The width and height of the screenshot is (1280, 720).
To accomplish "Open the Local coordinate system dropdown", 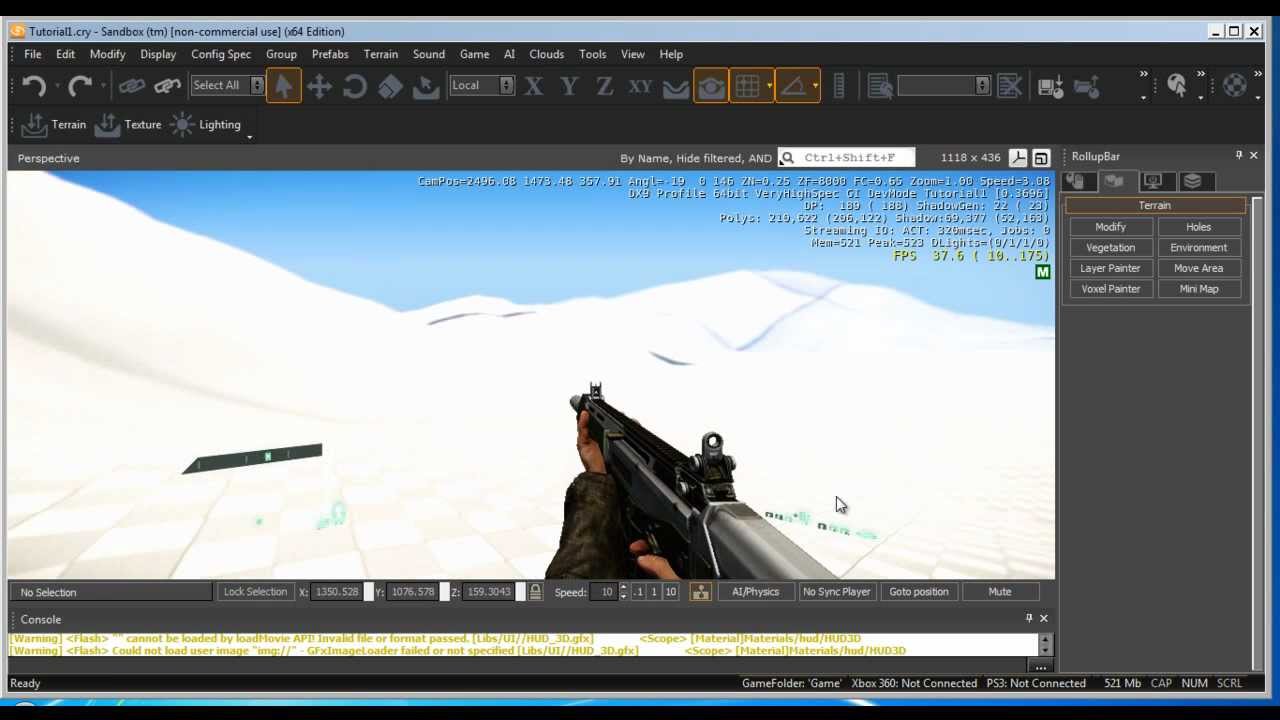I will [481, 86].
